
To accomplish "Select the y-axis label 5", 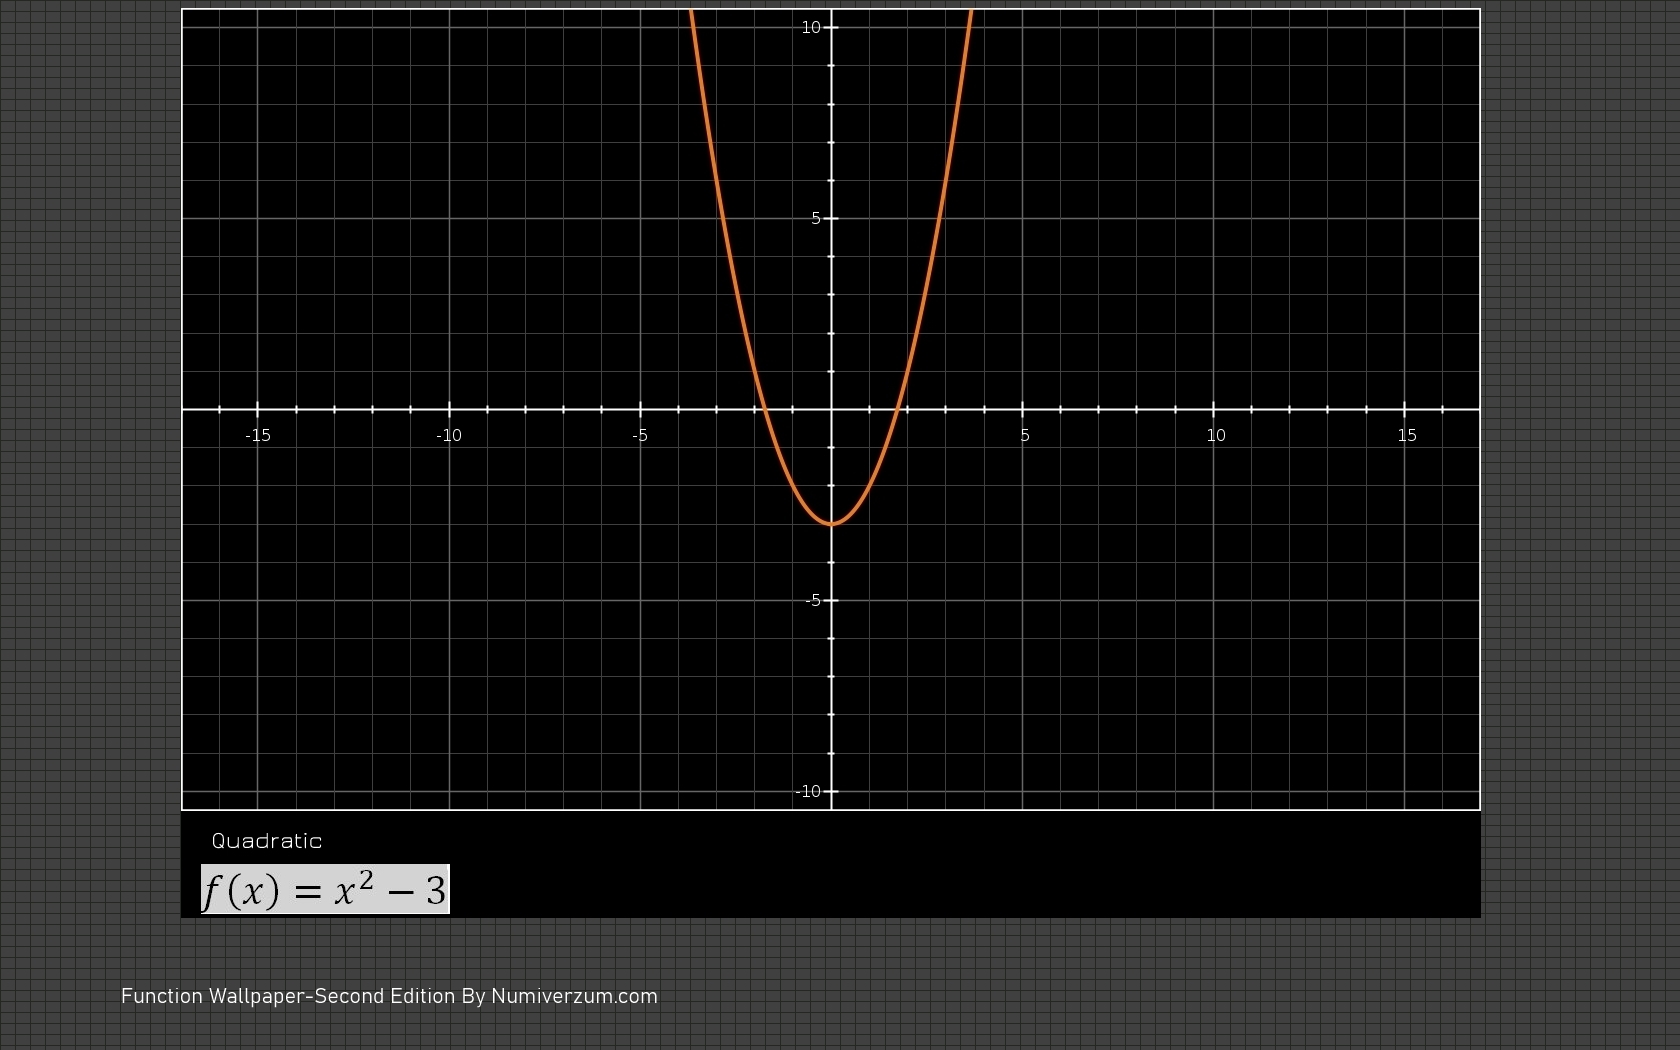I will [x=816, y=218].
